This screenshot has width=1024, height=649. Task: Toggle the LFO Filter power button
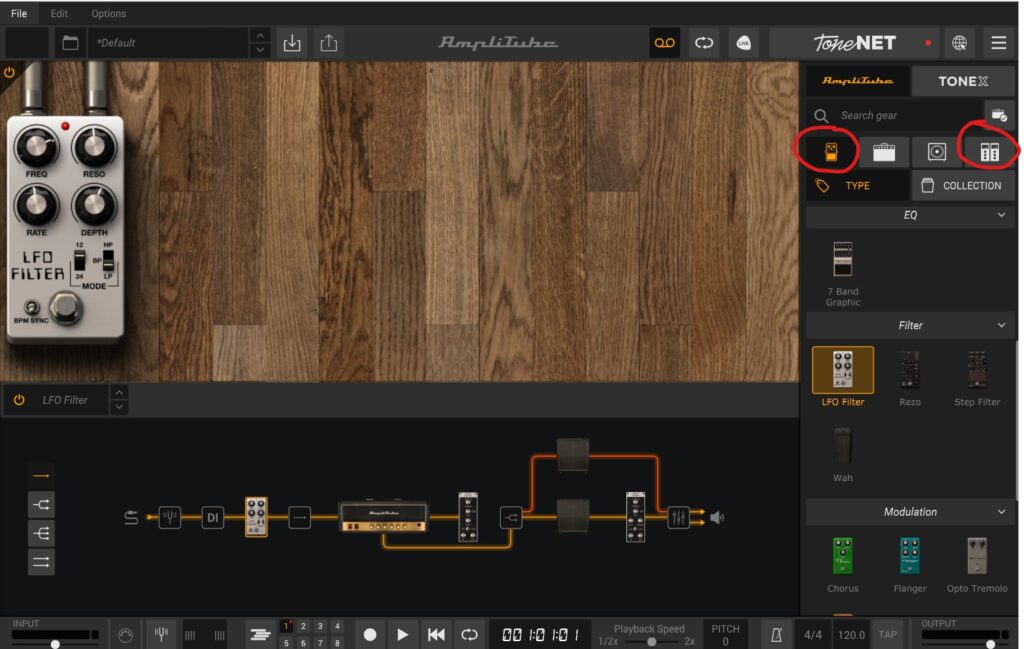(19, 400)
